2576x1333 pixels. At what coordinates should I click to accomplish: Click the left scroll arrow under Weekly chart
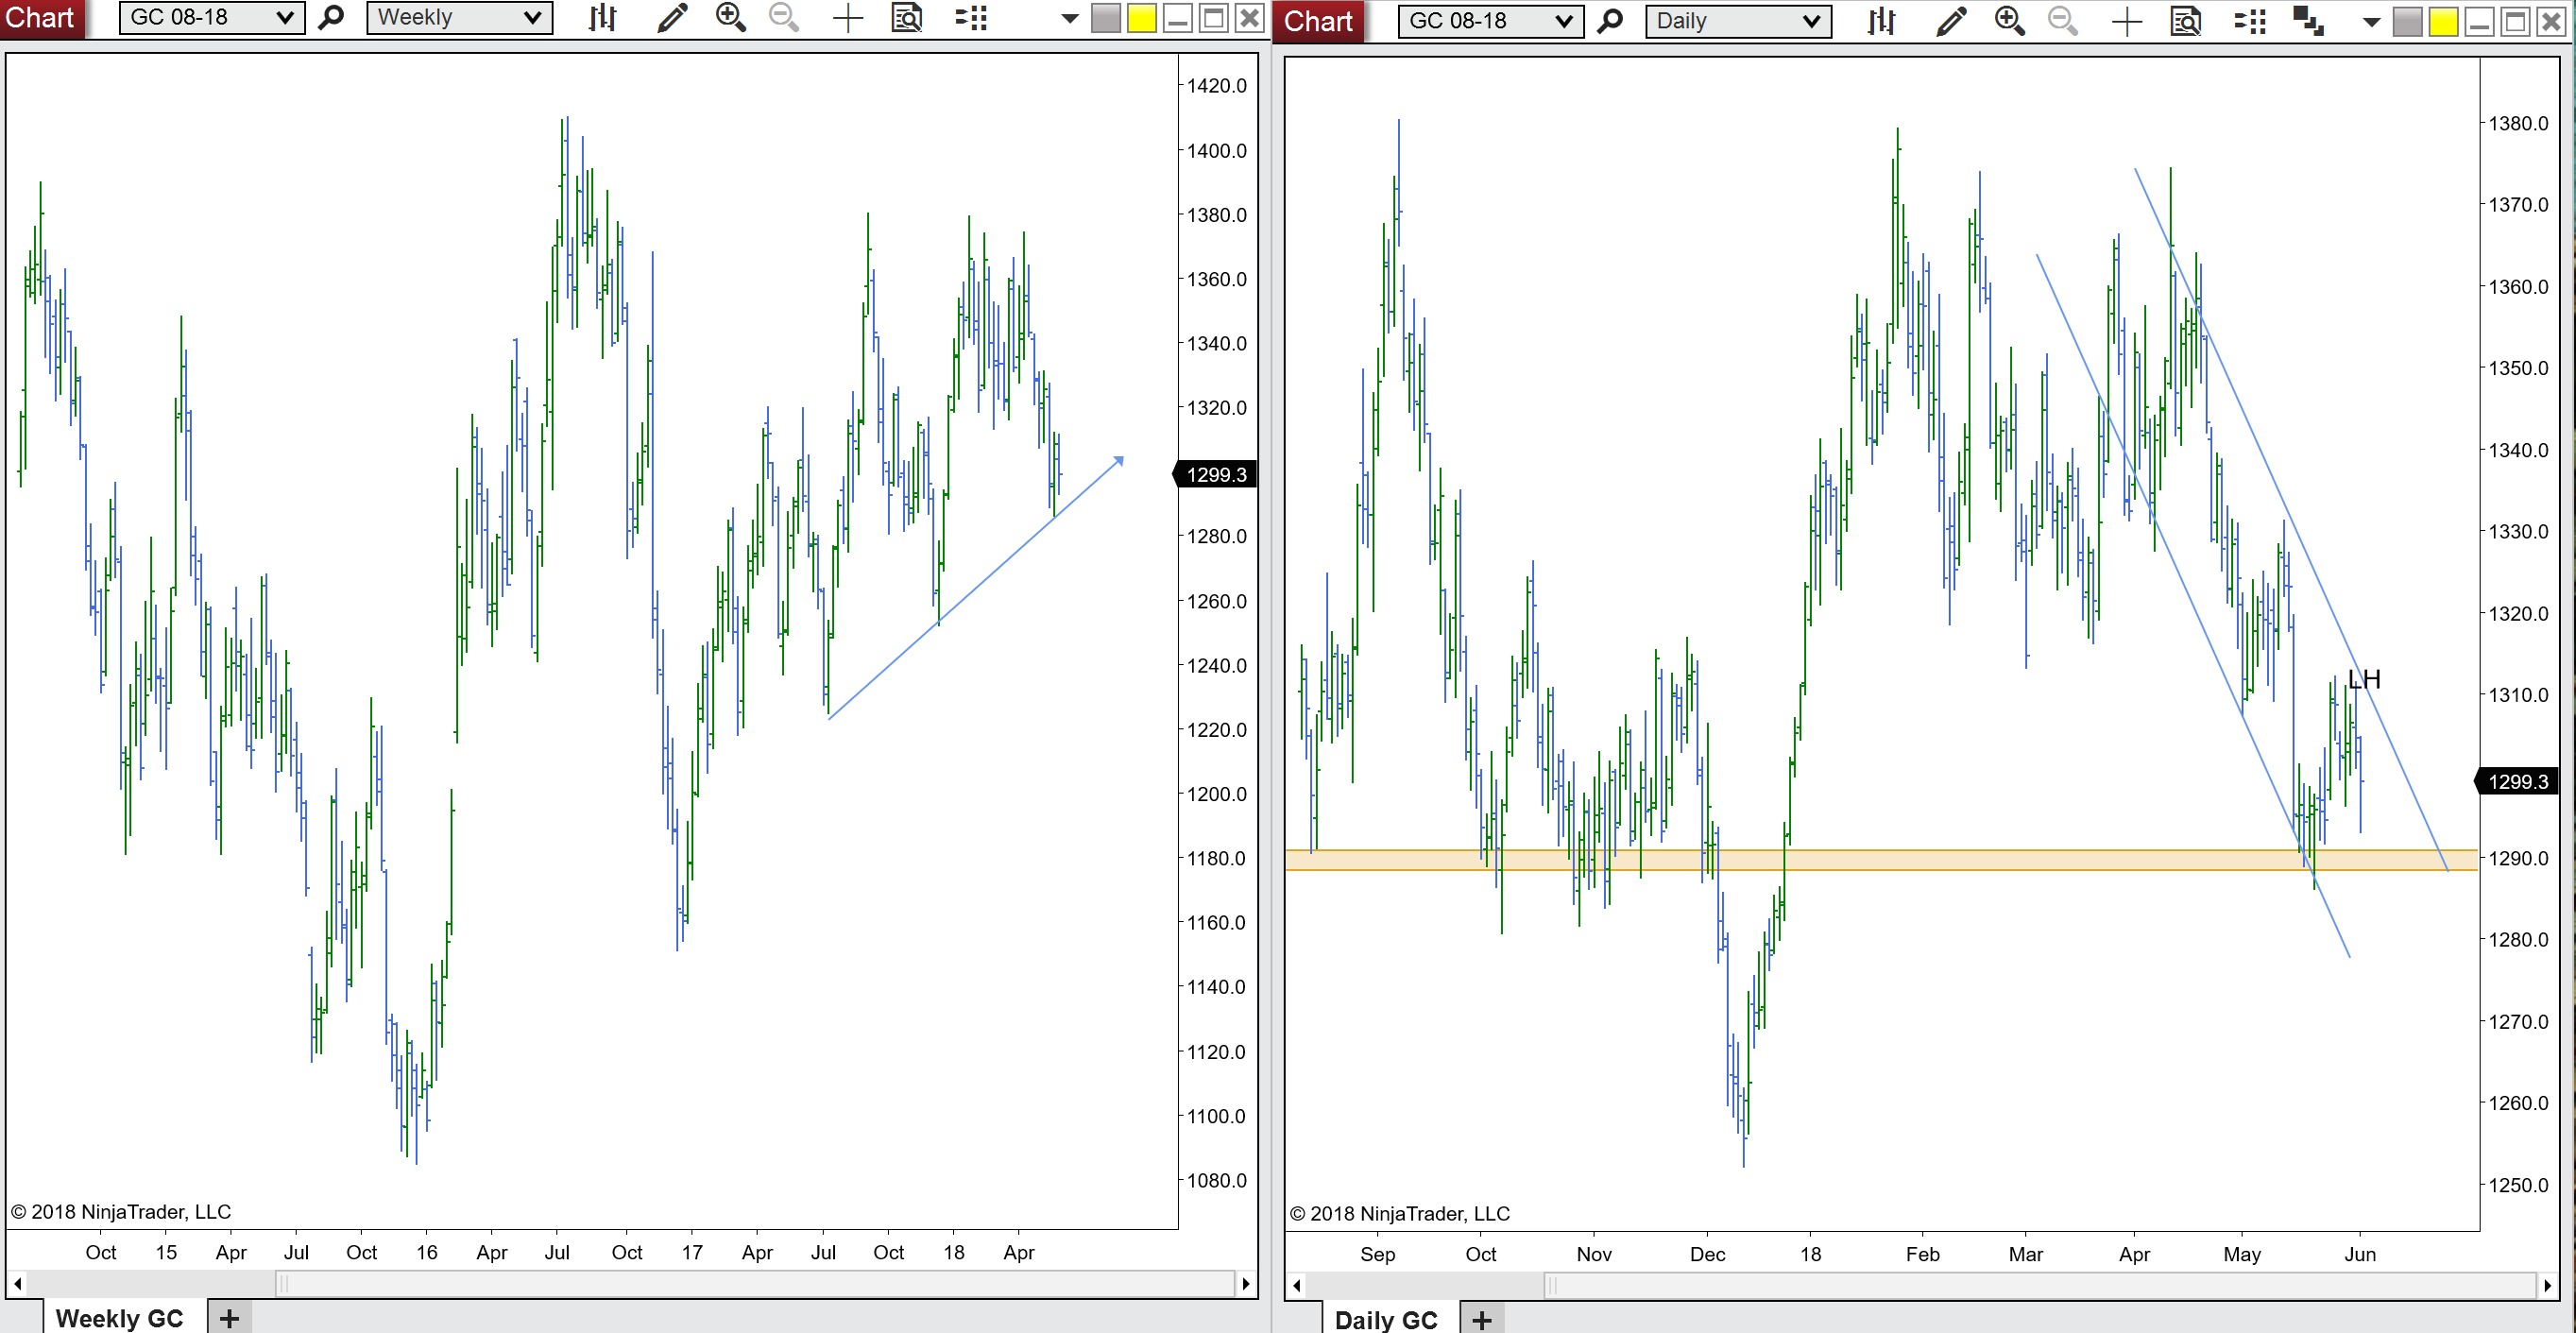click(x=18, y=1283)
